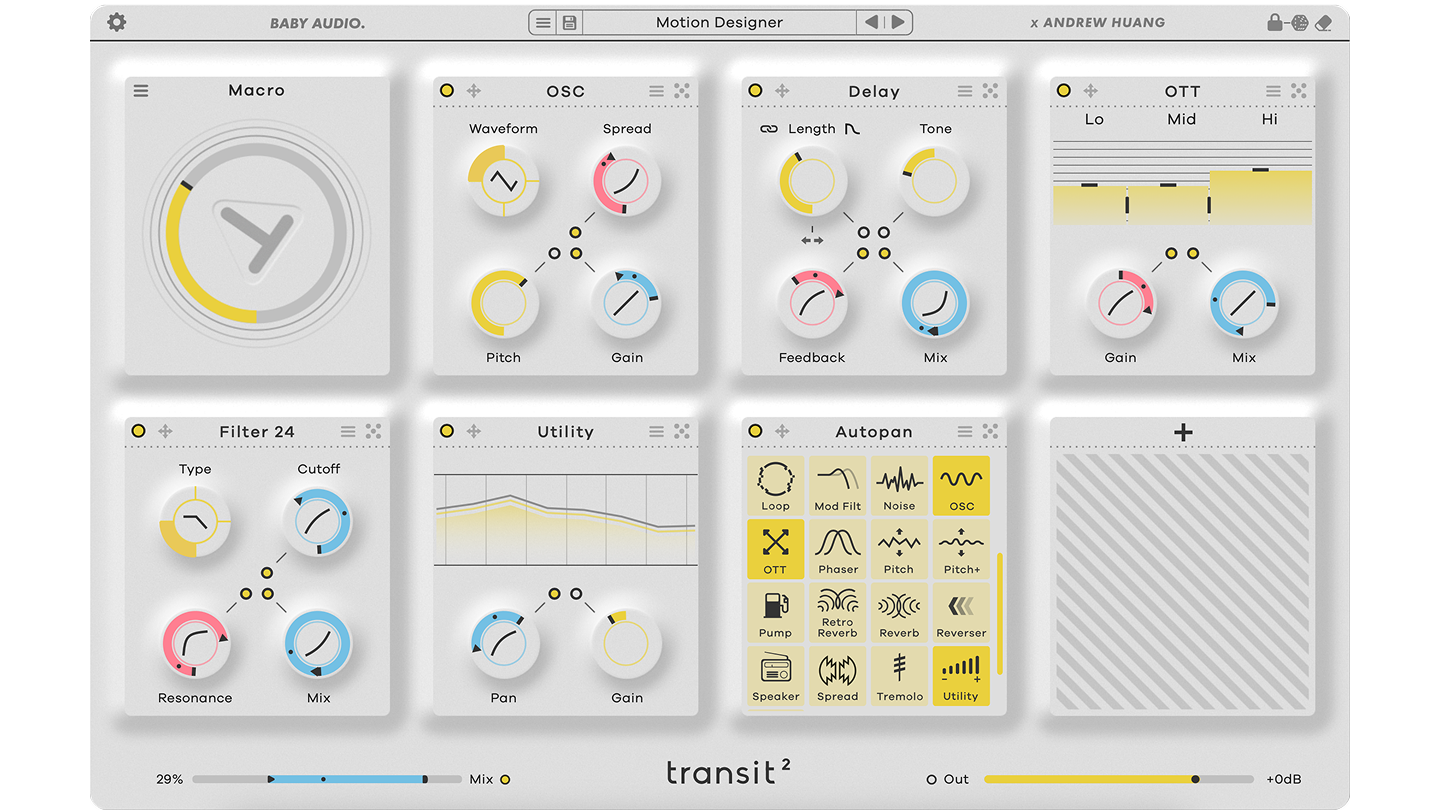Screen dimensions: 1440x810
Task: Click the Filter 24 Type knob
Action: (x=195, y=521)
